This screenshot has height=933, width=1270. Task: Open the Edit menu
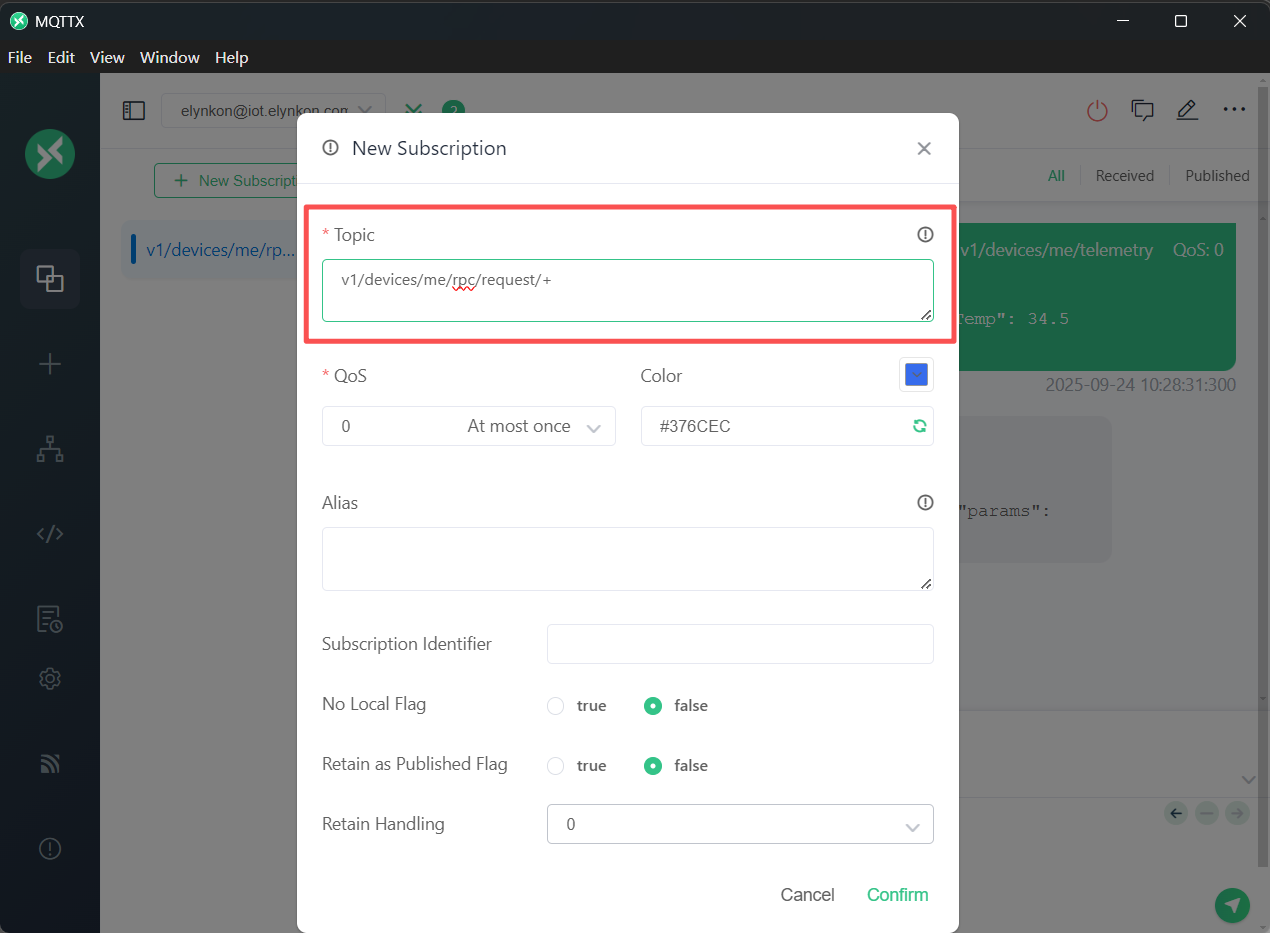pyautogui.click(x=61, y=57)
